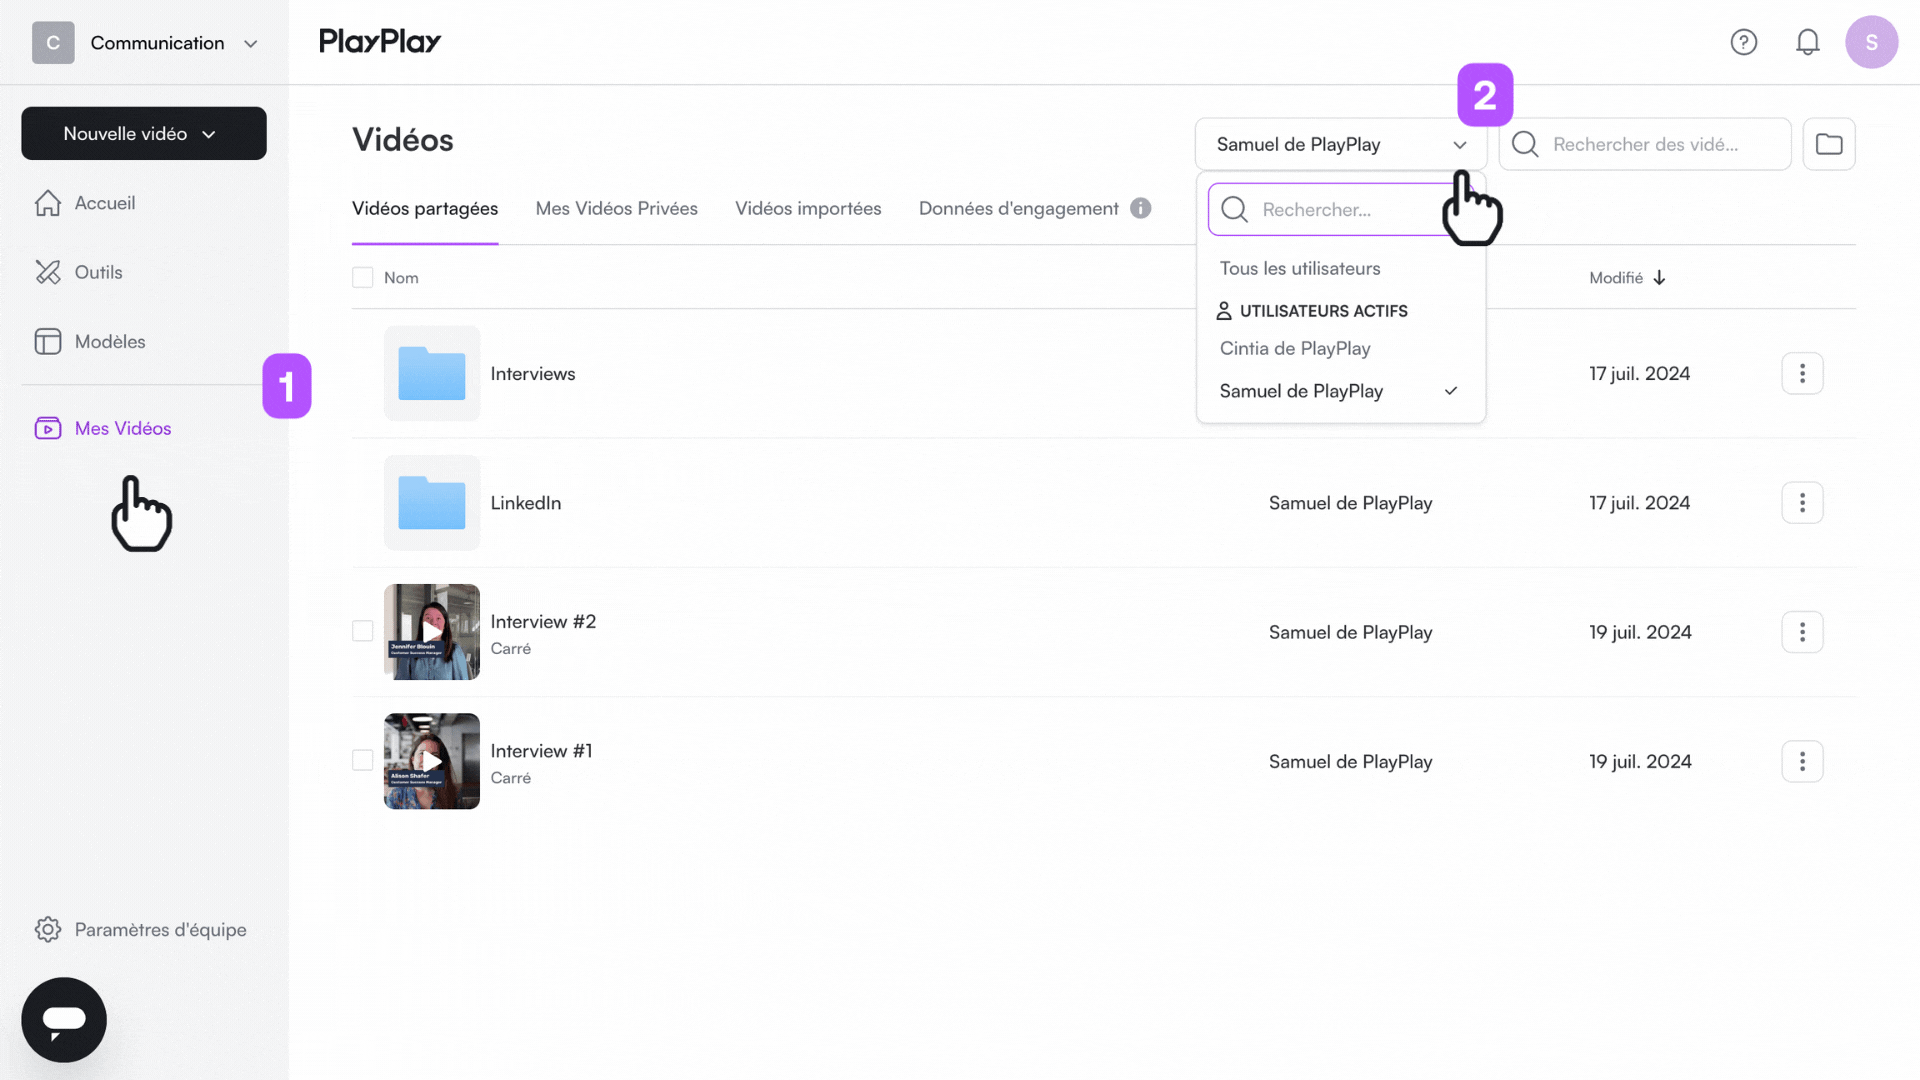The width and height of the screenshot is (1920, 1080).
Task: Open the help question mark icon
Action: coord(1744,42)
